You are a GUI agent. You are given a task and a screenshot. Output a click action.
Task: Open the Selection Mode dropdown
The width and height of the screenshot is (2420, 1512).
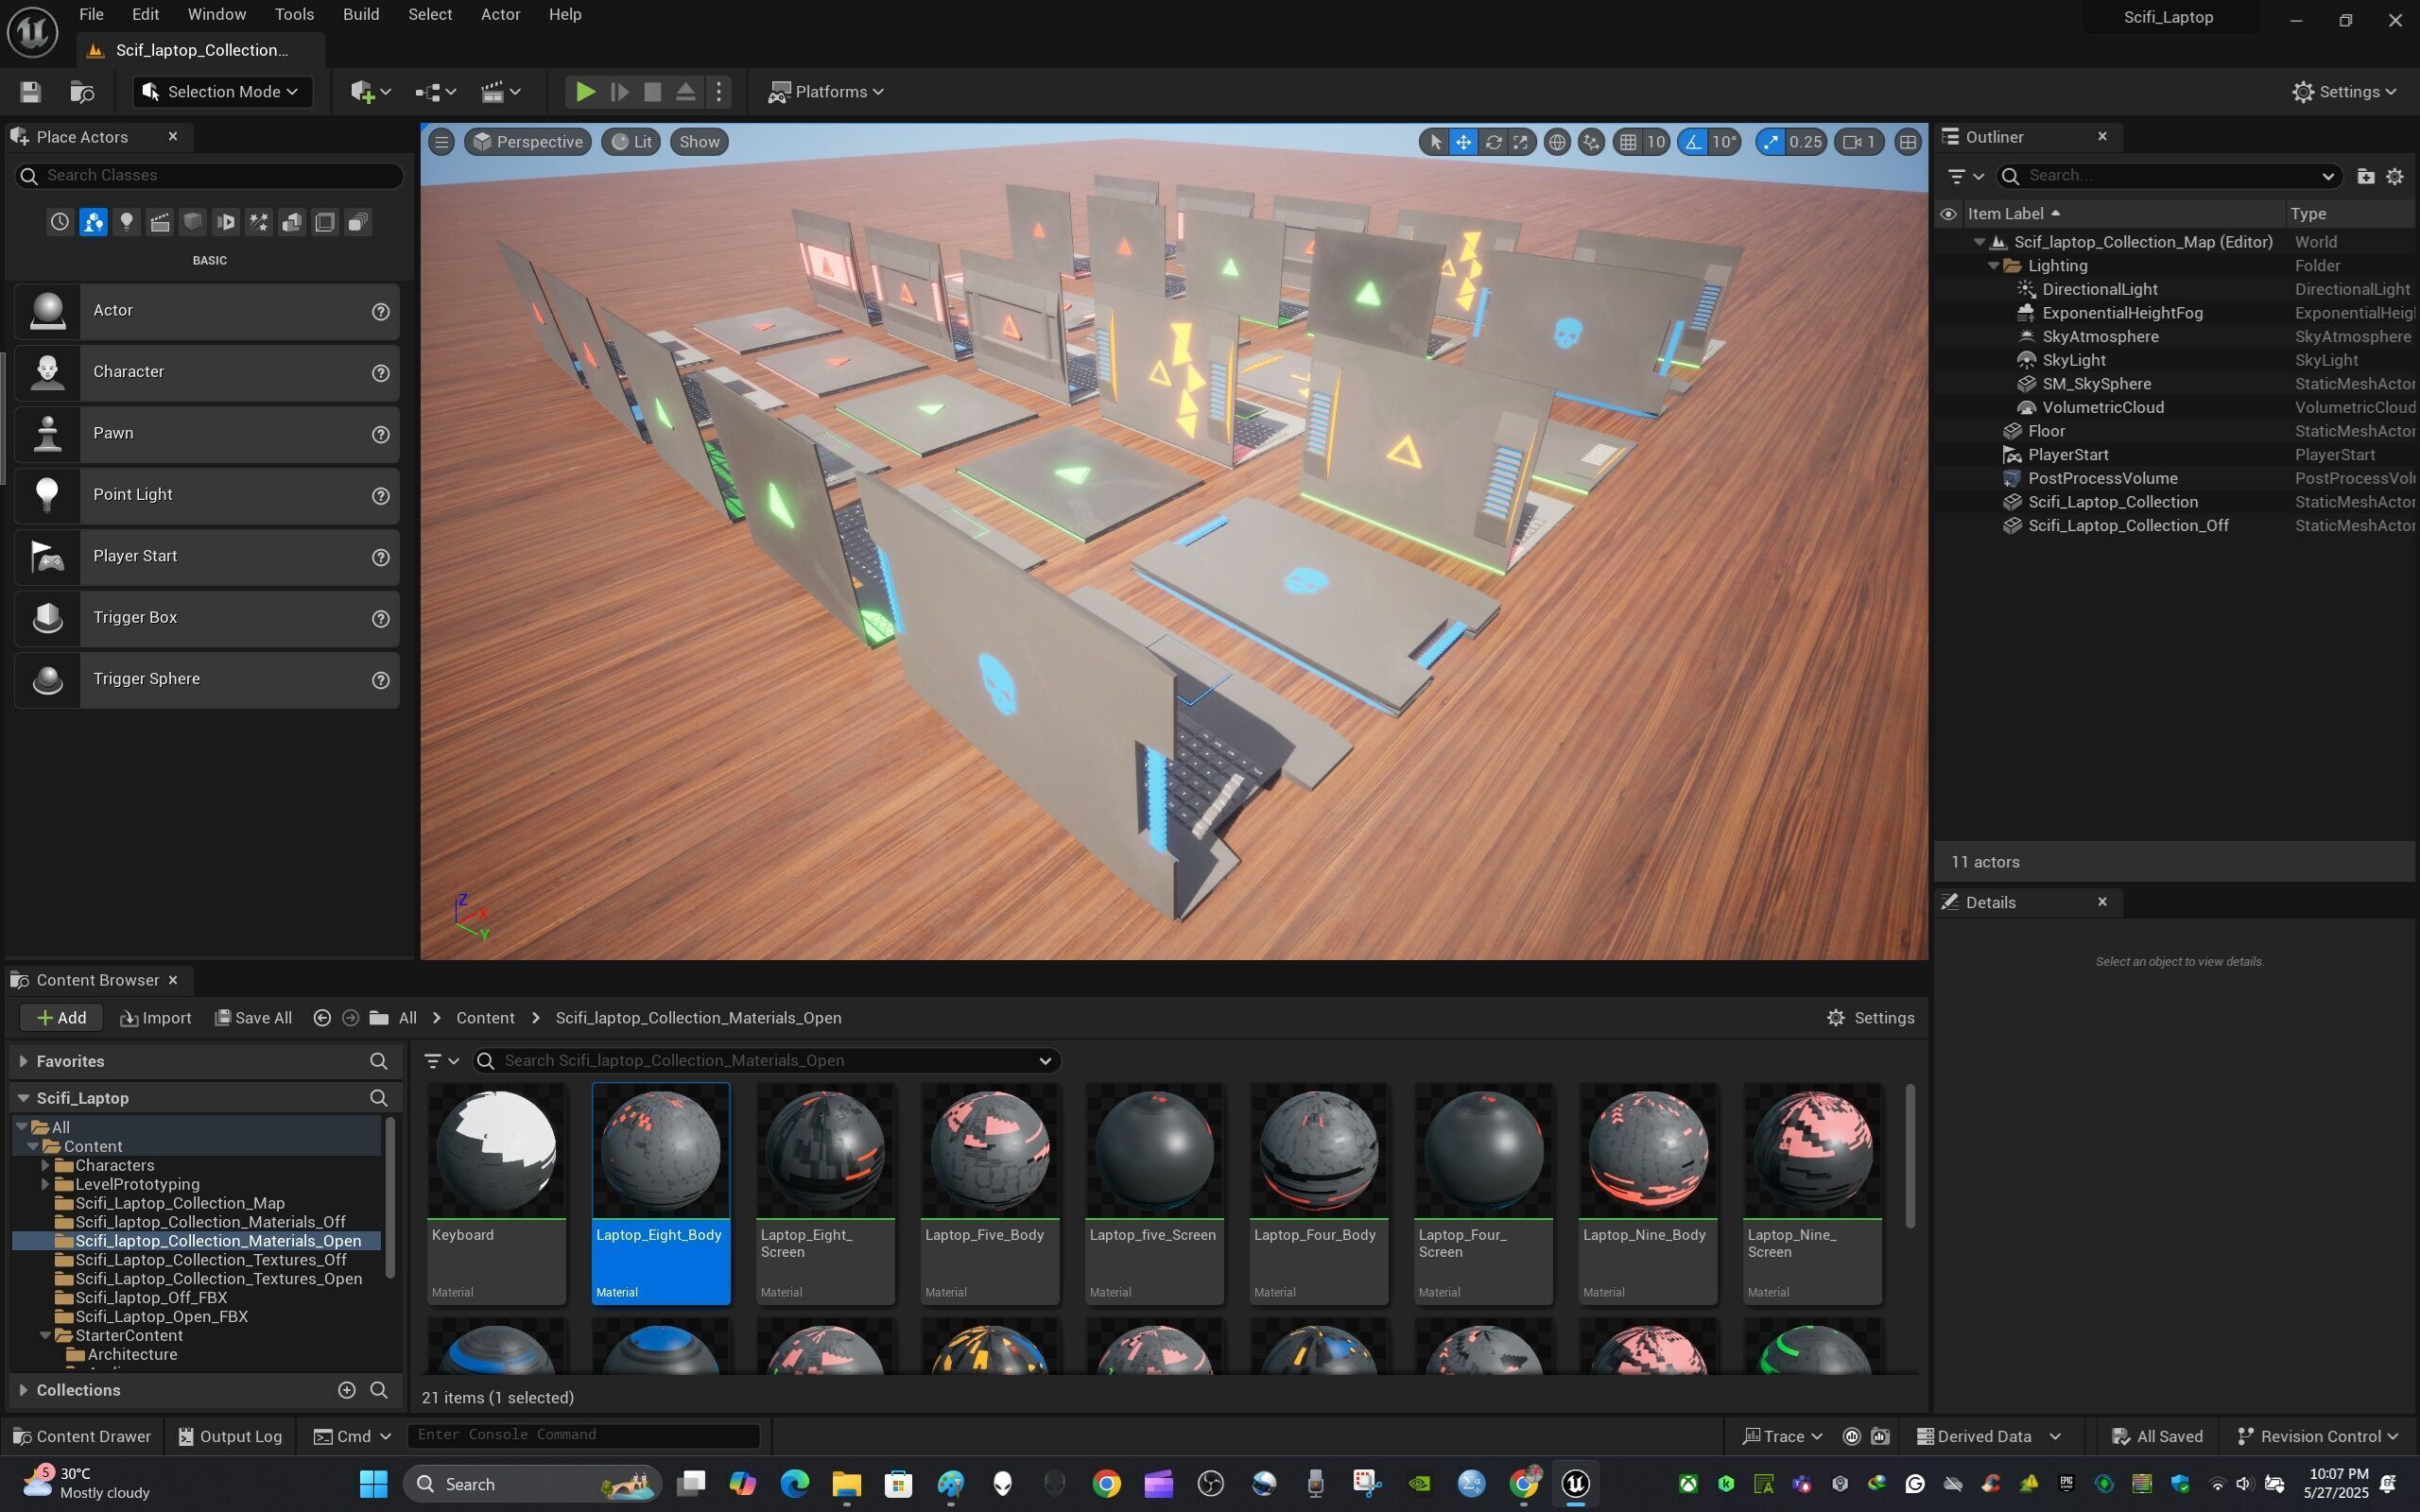coord(222,92)
